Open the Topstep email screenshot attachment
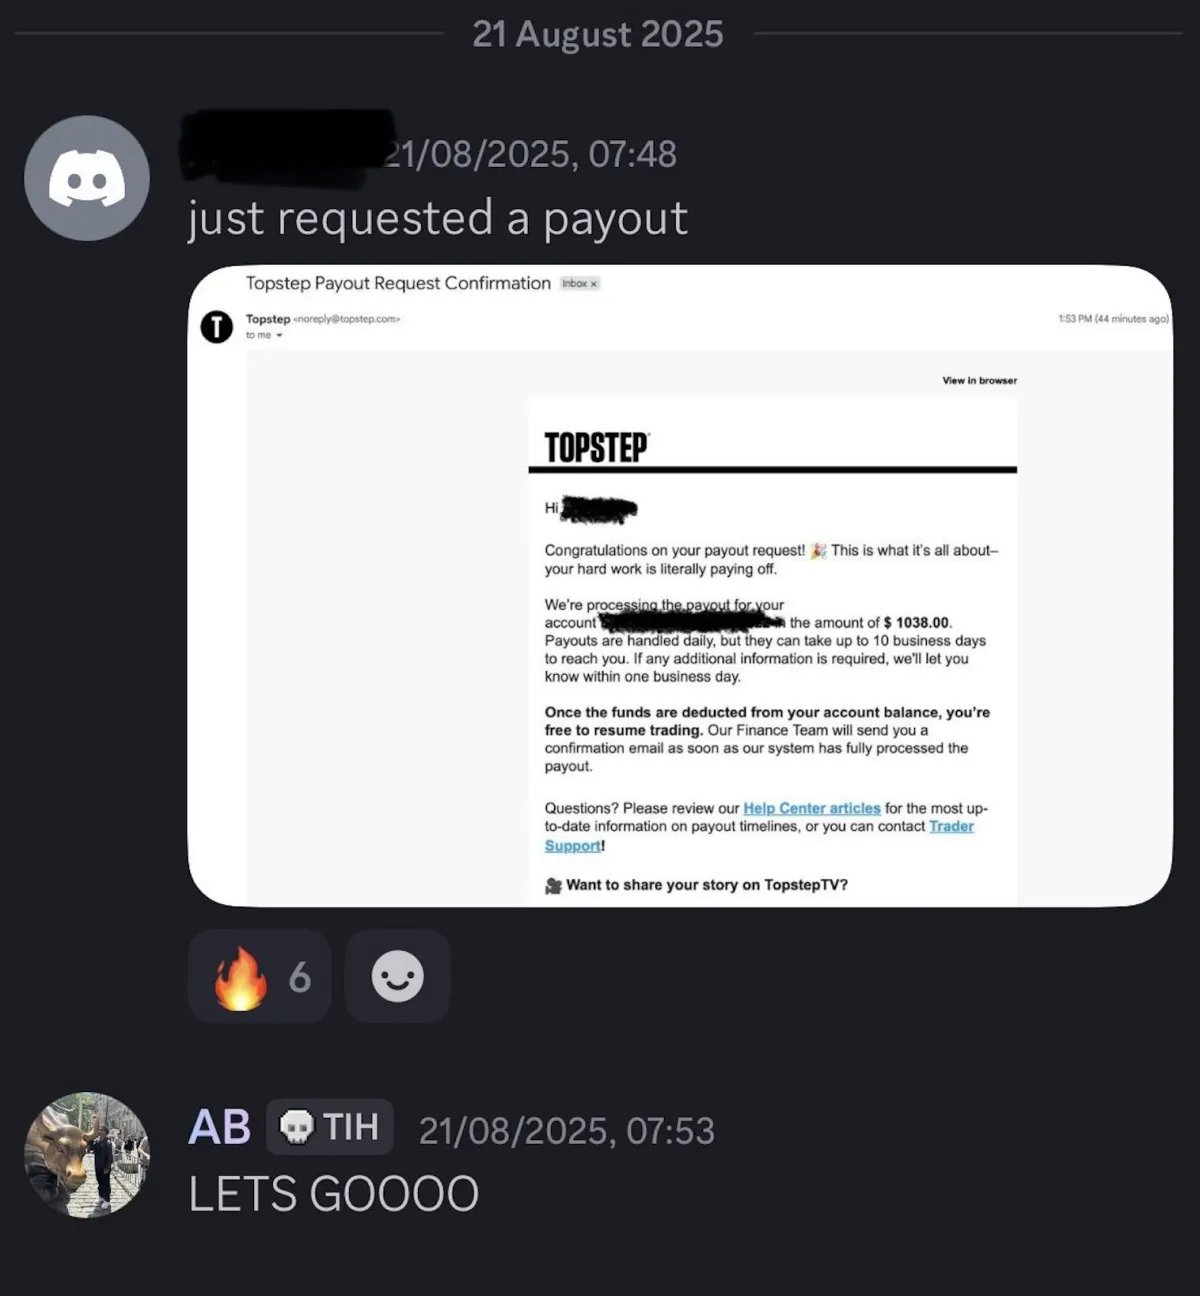Viewport: 1200px width, 1296px height. click(680, 586)
